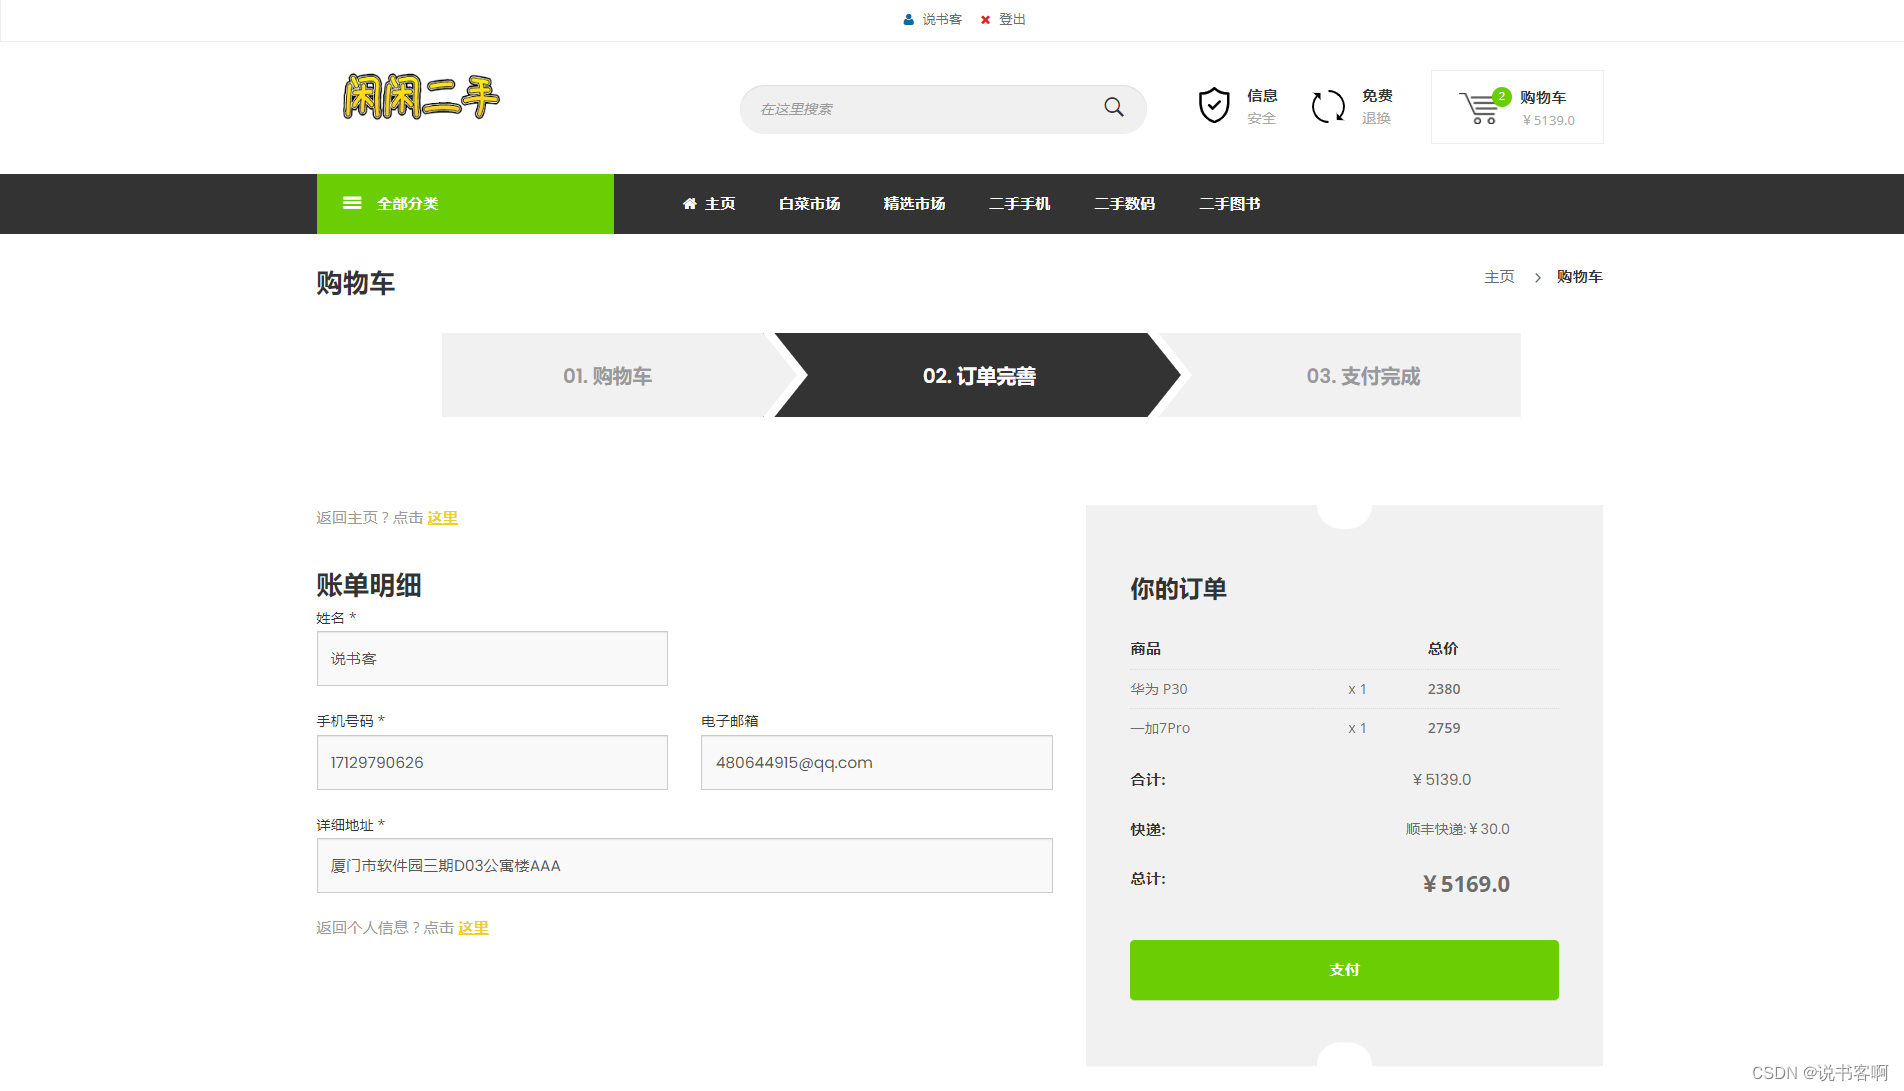Click the green 支付 pay button
The height and width of the screenshot is (1091, 1904).
[x=1344, y=970]
